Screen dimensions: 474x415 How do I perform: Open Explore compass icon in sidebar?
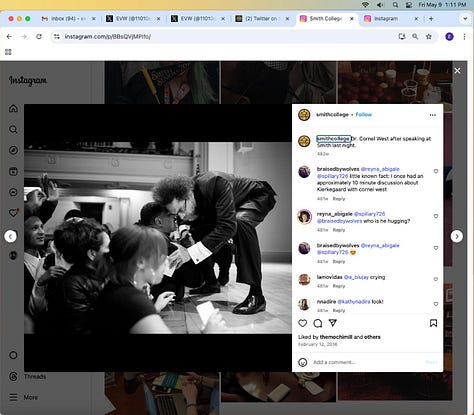click(x=13, y=150)
